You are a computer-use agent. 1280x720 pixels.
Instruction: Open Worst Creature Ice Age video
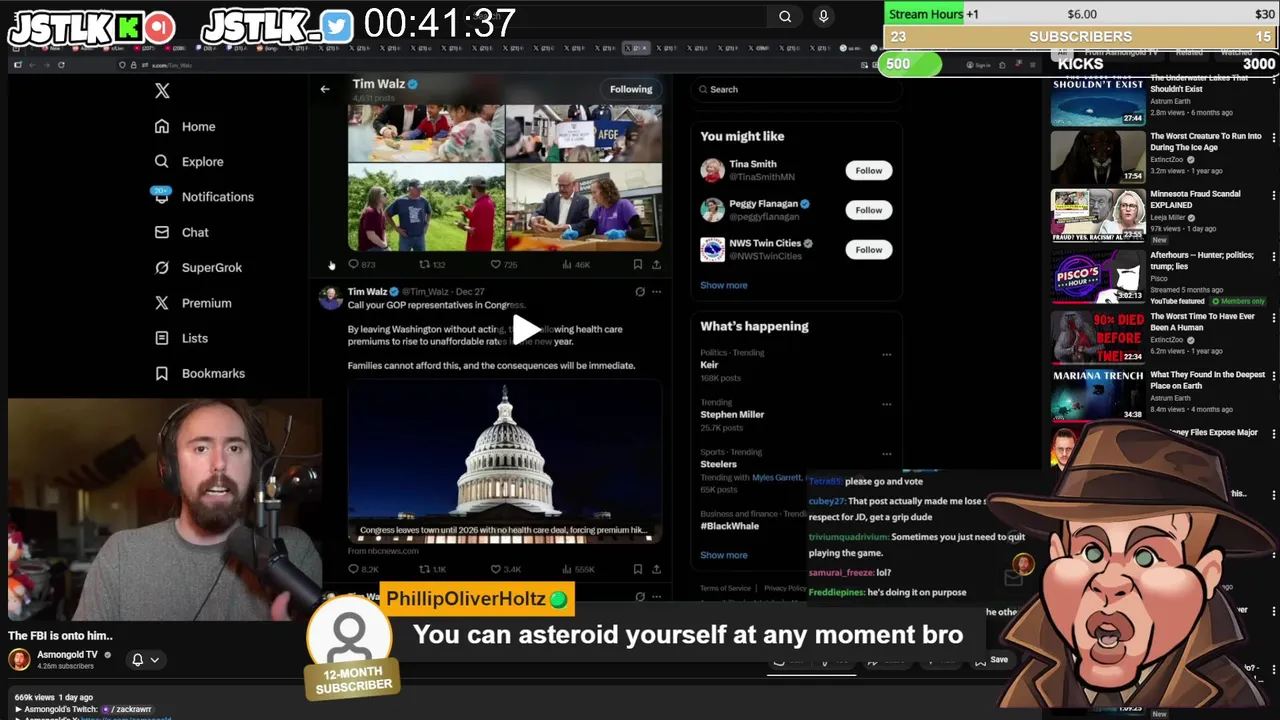1098,158
